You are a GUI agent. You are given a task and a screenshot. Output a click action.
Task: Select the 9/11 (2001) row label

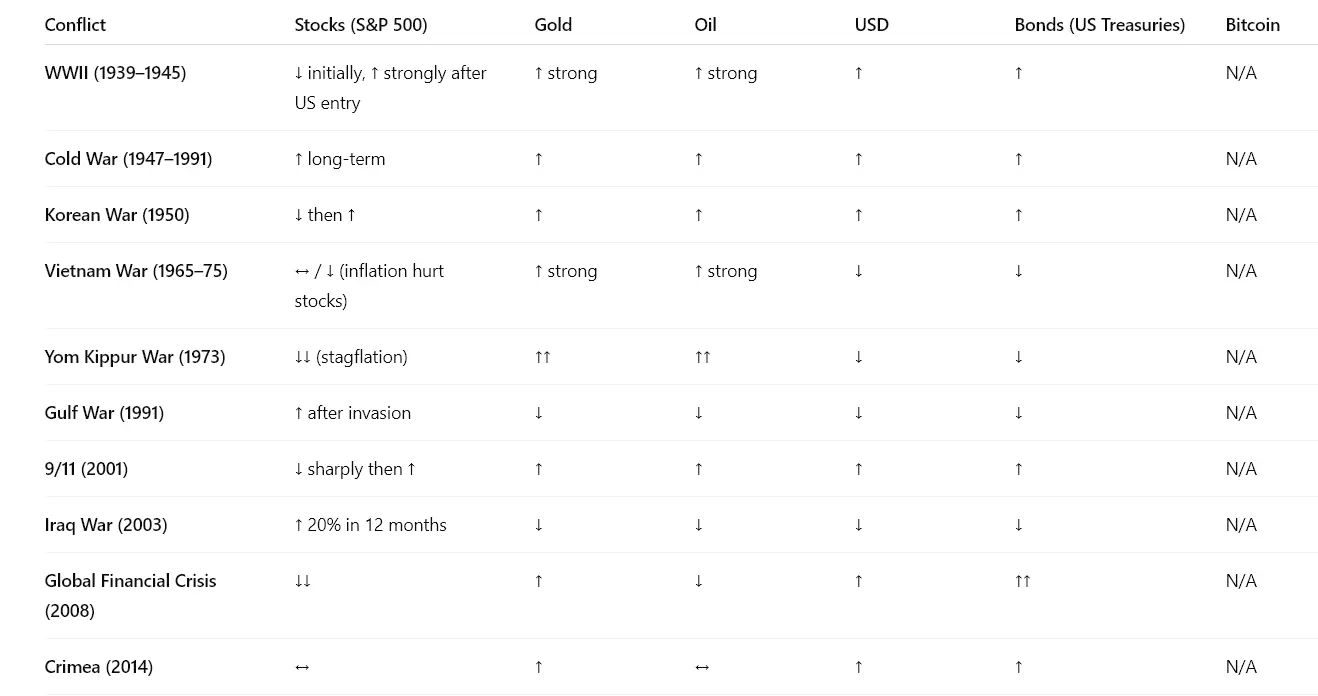86,469
